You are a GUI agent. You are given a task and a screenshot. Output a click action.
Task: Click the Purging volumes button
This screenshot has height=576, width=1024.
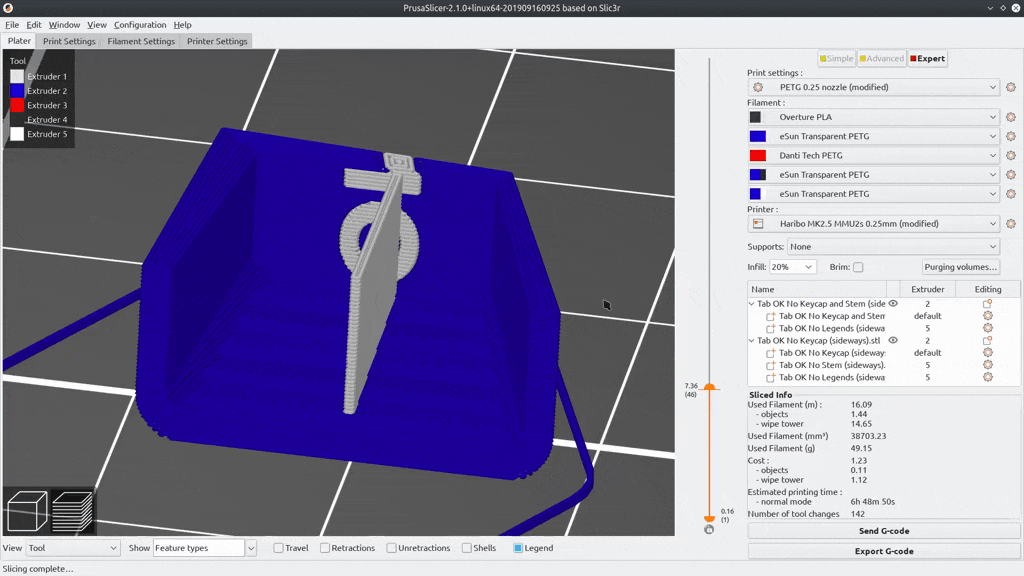[x=960, y=267]
